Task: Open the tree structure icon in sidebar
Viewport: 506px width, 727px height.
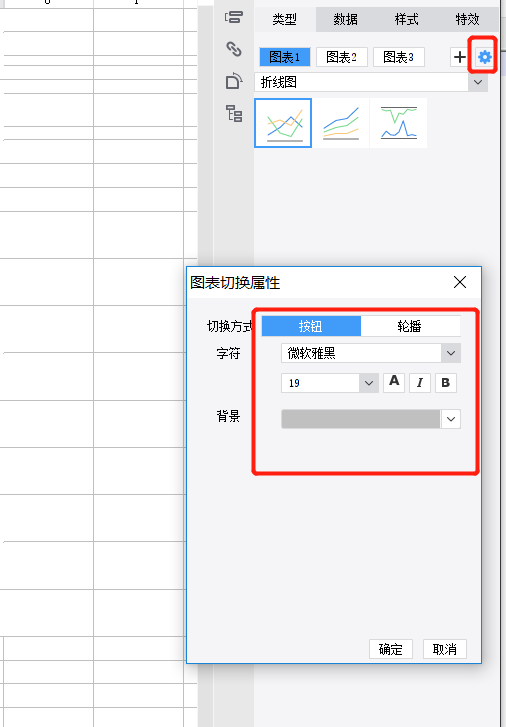Action: coord(234,113)
